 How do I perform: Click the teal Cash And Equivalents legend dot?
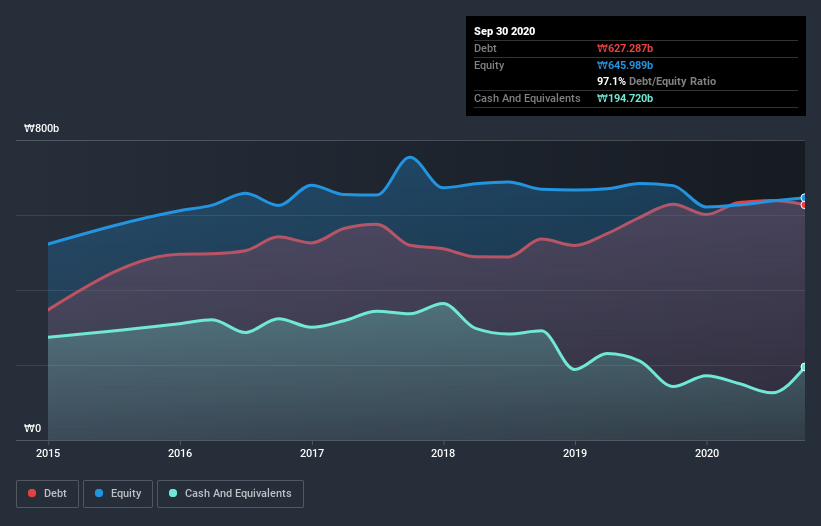click(x=173, y=493)
